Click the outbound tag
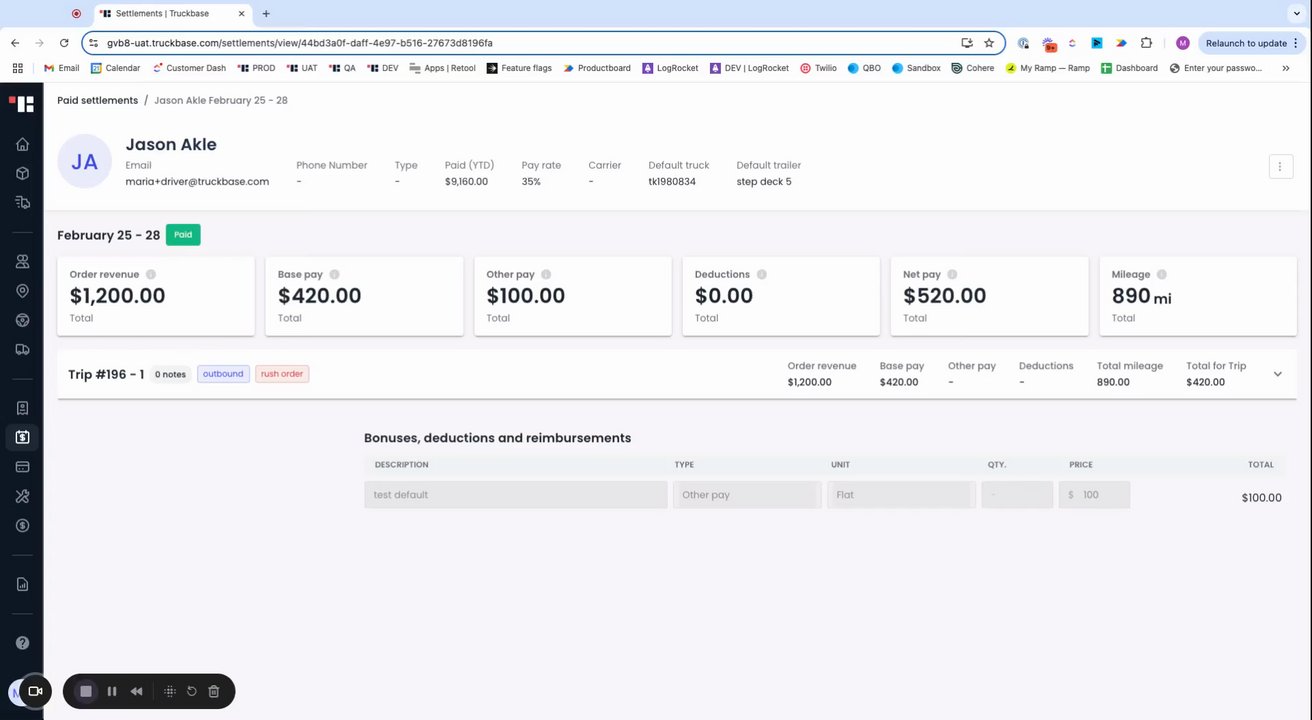 tap(223, 374)
